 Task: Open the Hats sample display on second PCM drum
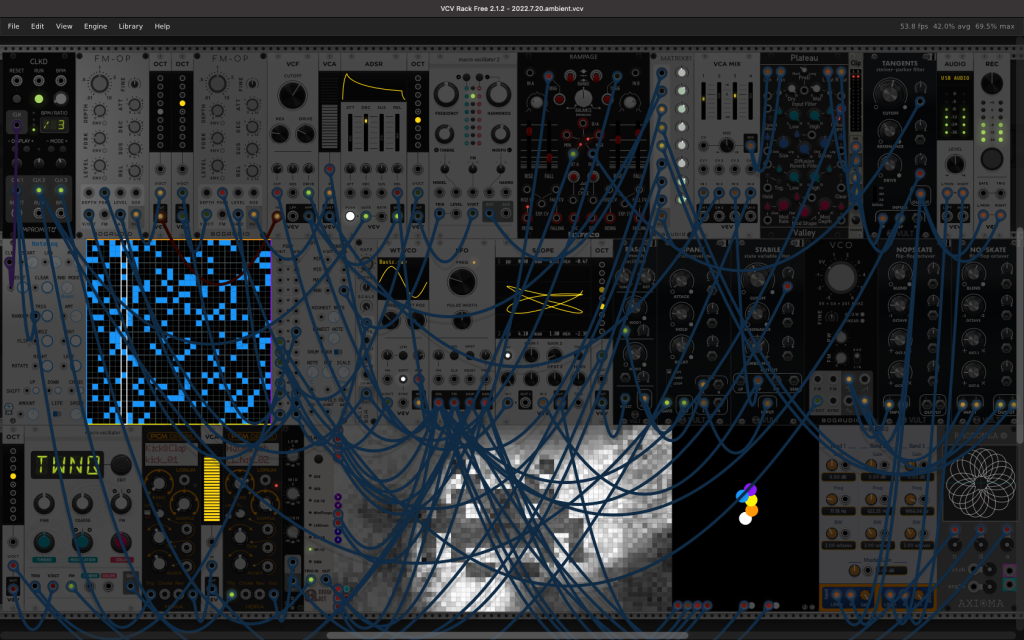tap(251, 454)
